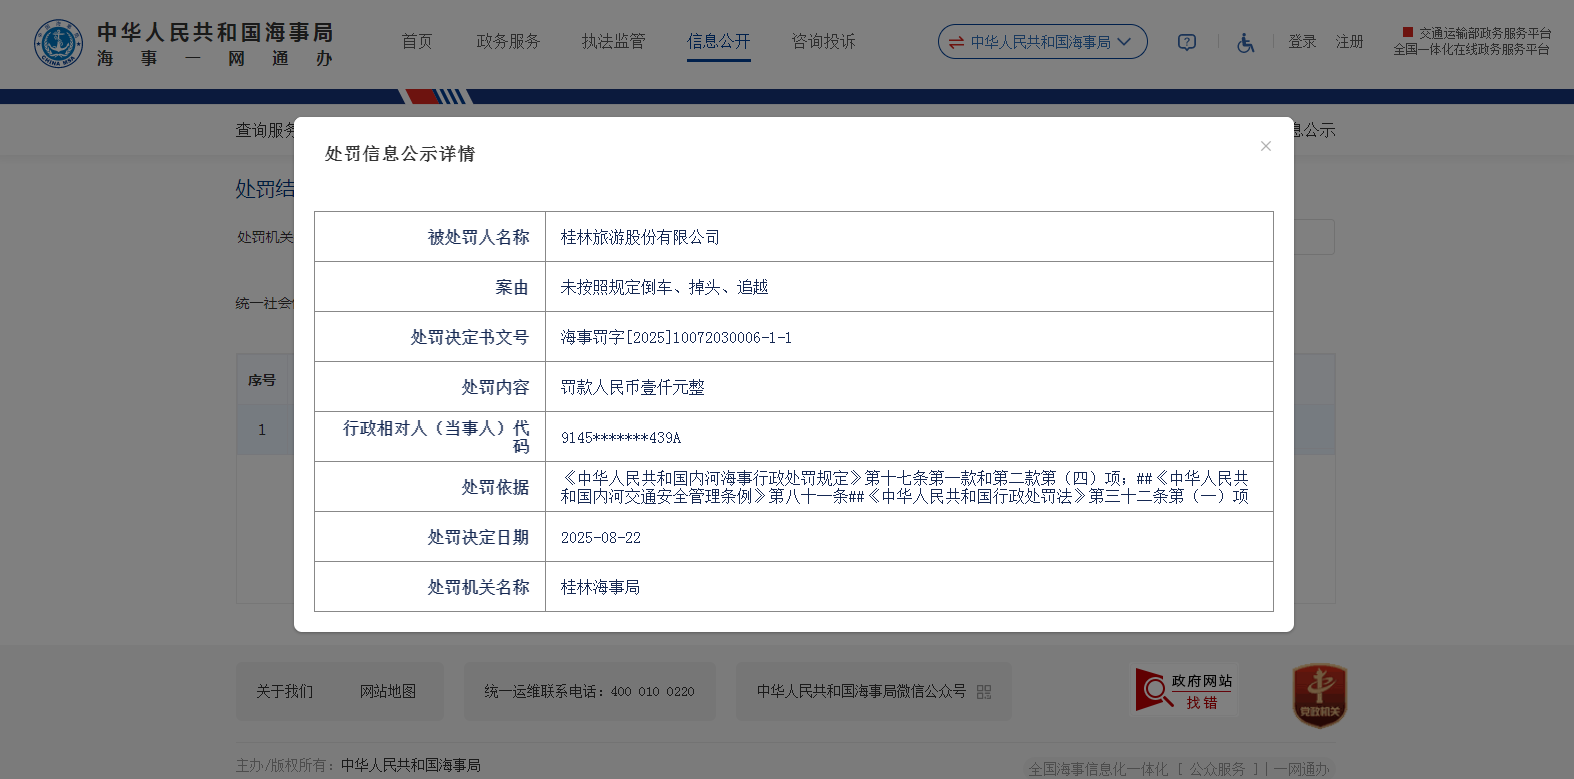This screenshot has width=1574, height=779.
Task: Click the WeChat QR code icon
Action: [x=983, y=692]
